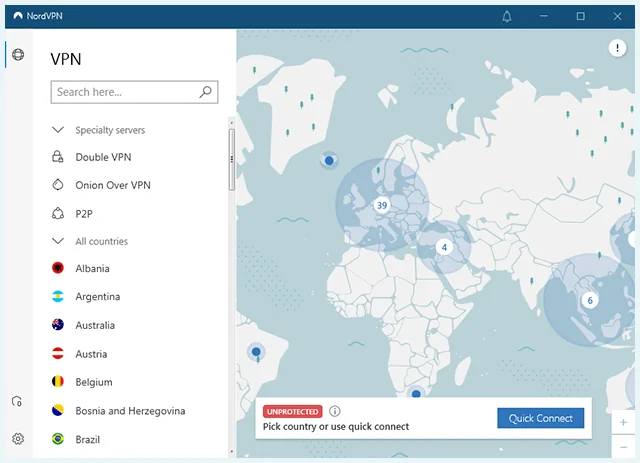This screenshot has width=640, height=463.
Task: Select the South Africa server dot on map
Action: (x=416, y=394)
